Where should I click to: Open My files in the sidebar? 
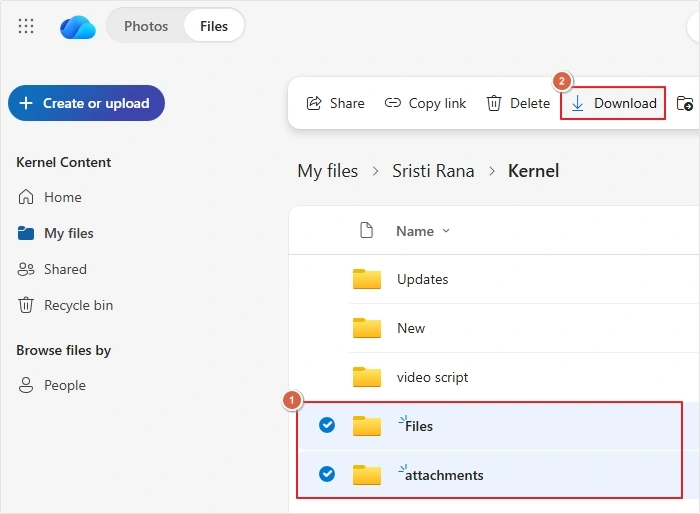[55, 233]
